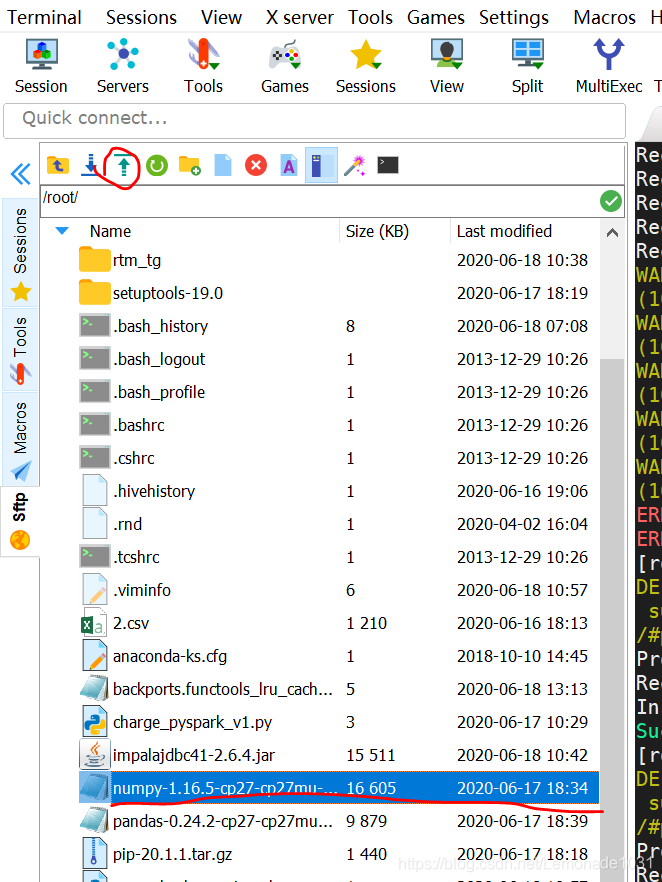Viewport: 662px width, 882px height.
Task: Click the View toolbar icon
Action: point(447,66)
